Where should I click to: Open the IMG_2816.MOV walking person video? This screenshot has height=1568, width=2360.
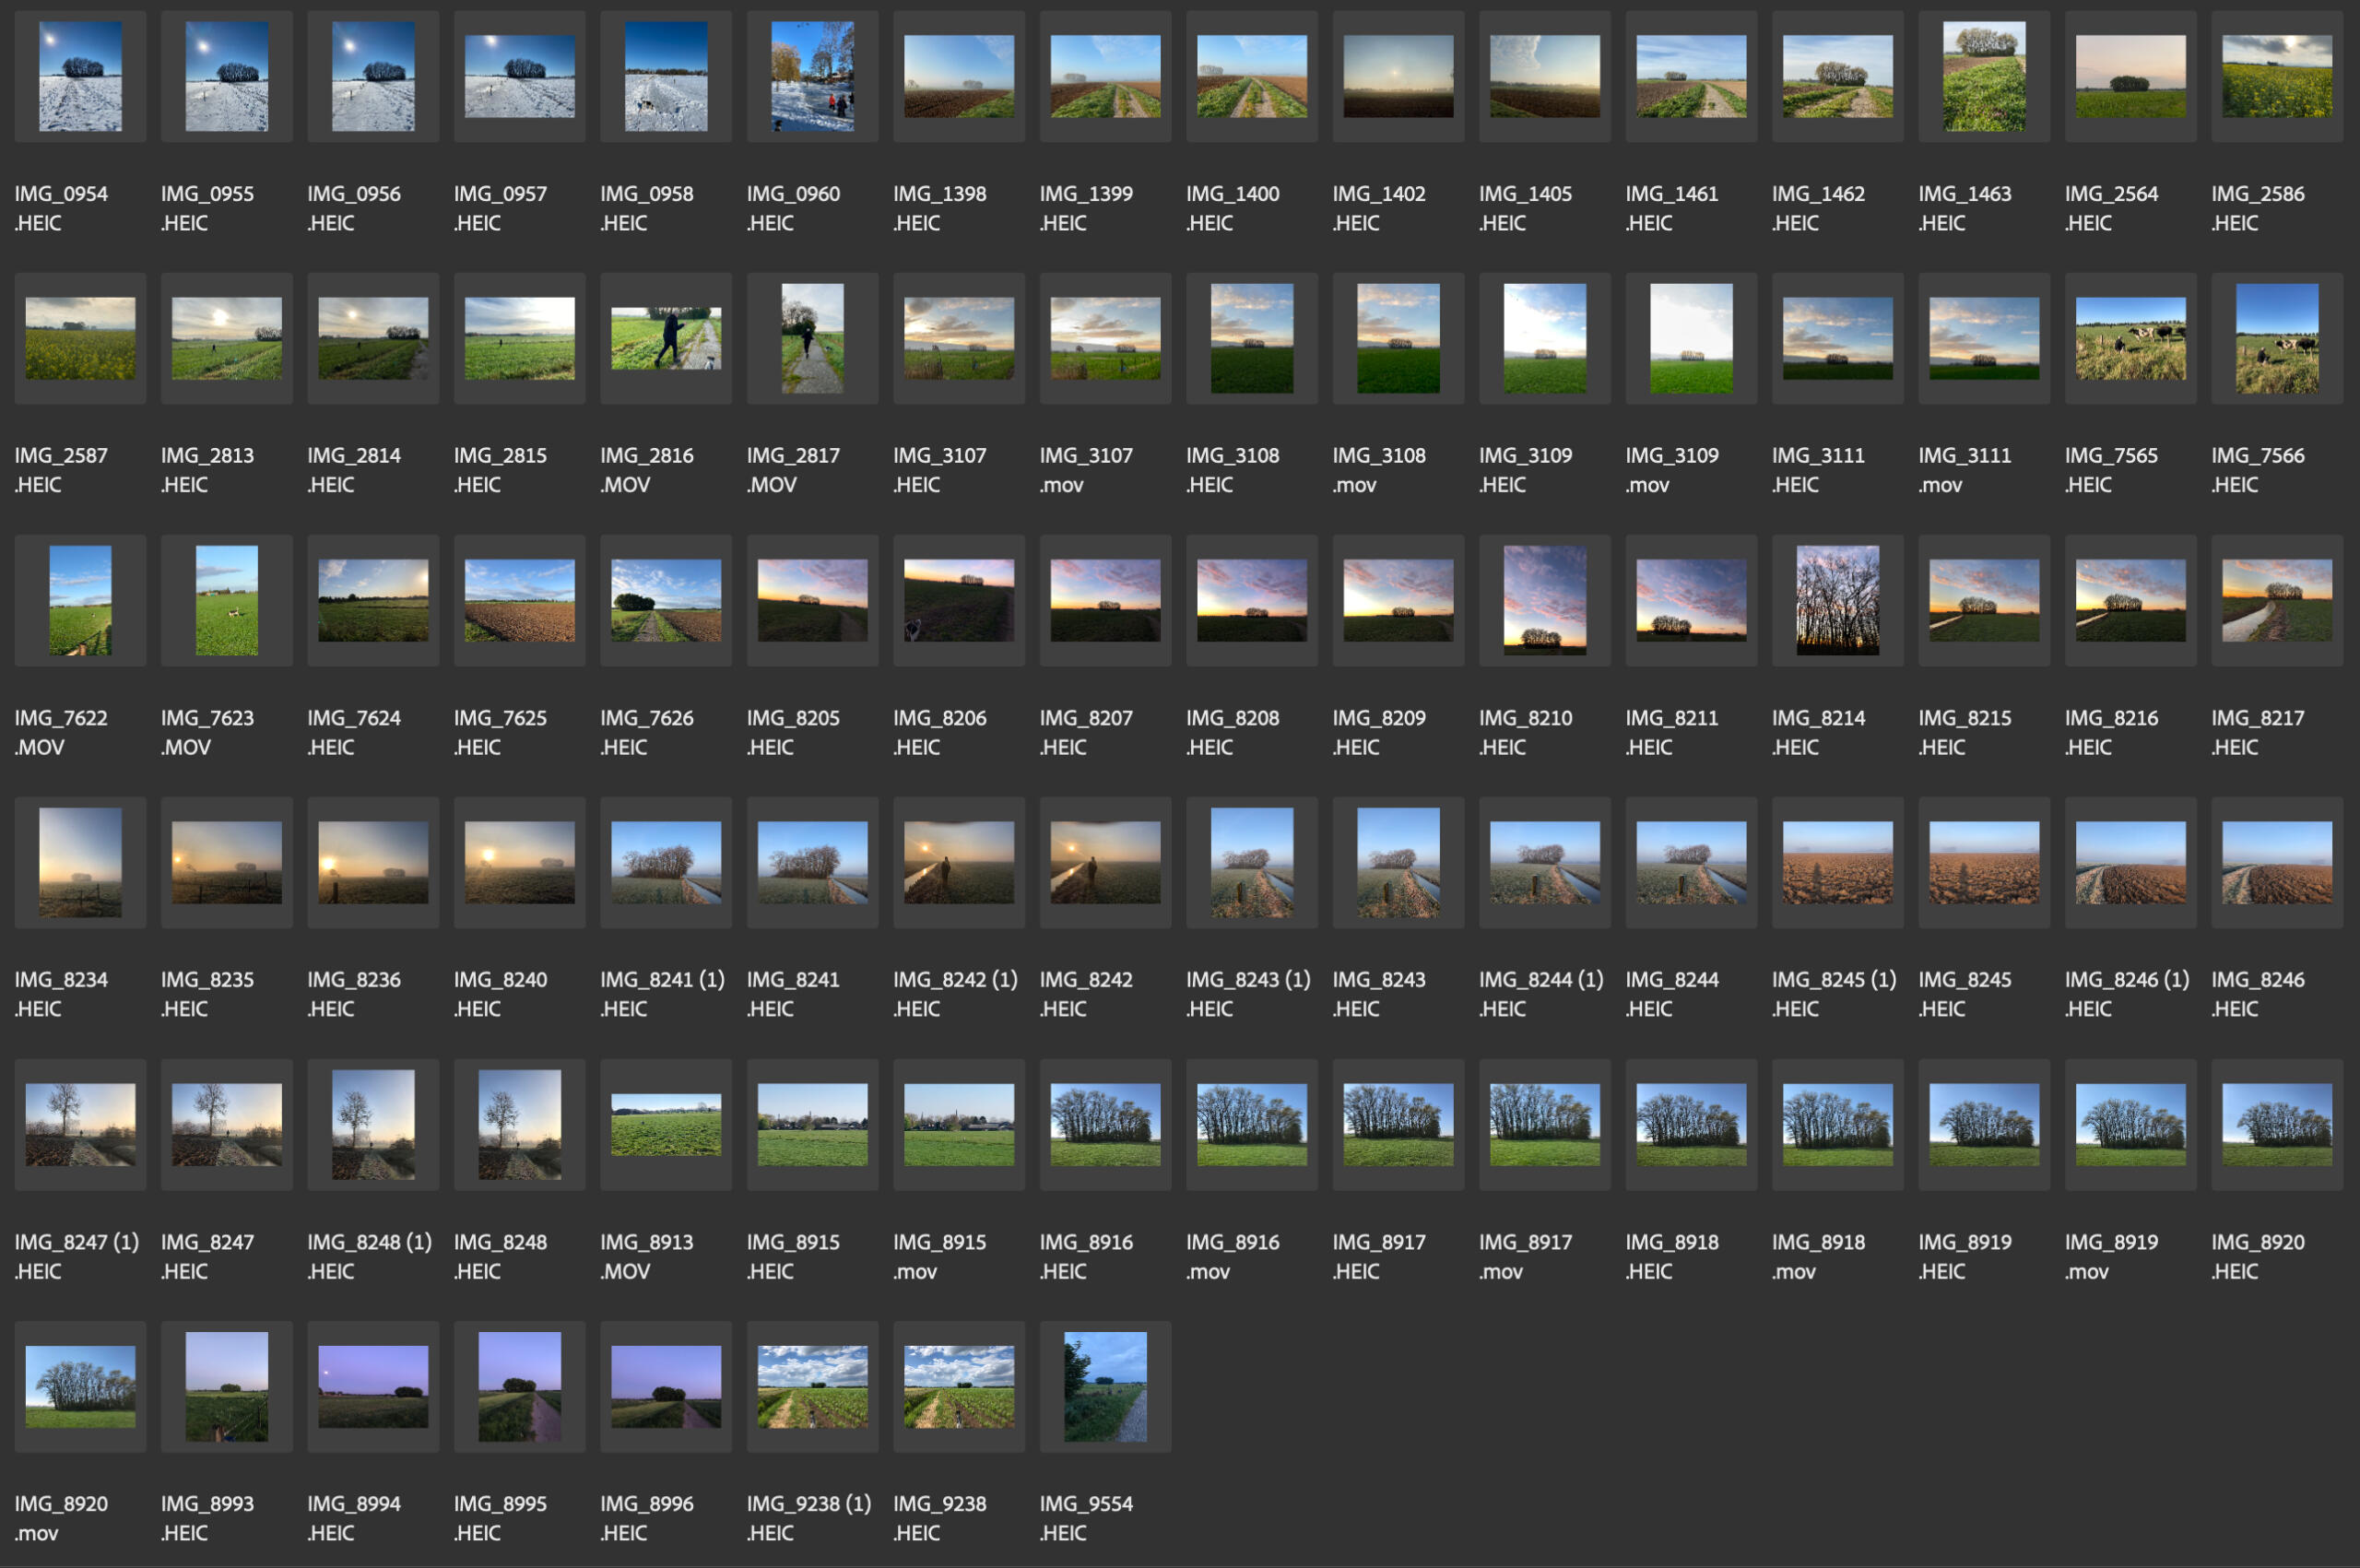[x=666, y=338]
